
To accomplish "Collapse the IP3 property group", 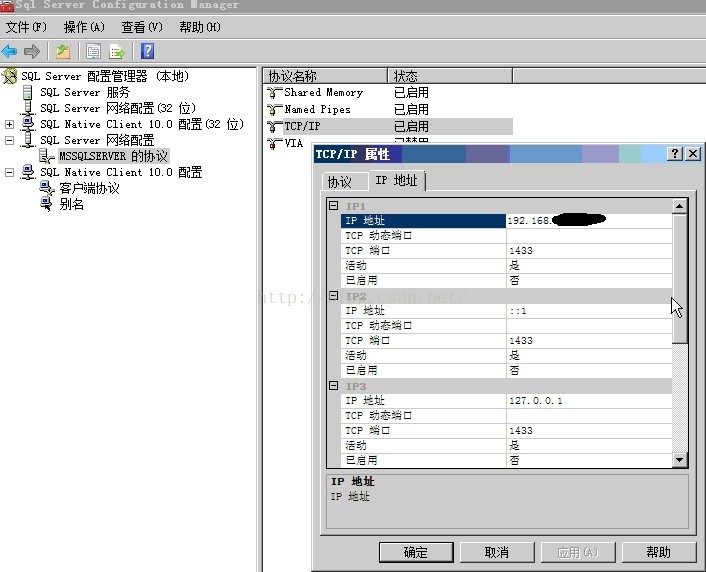I will 334,386.
